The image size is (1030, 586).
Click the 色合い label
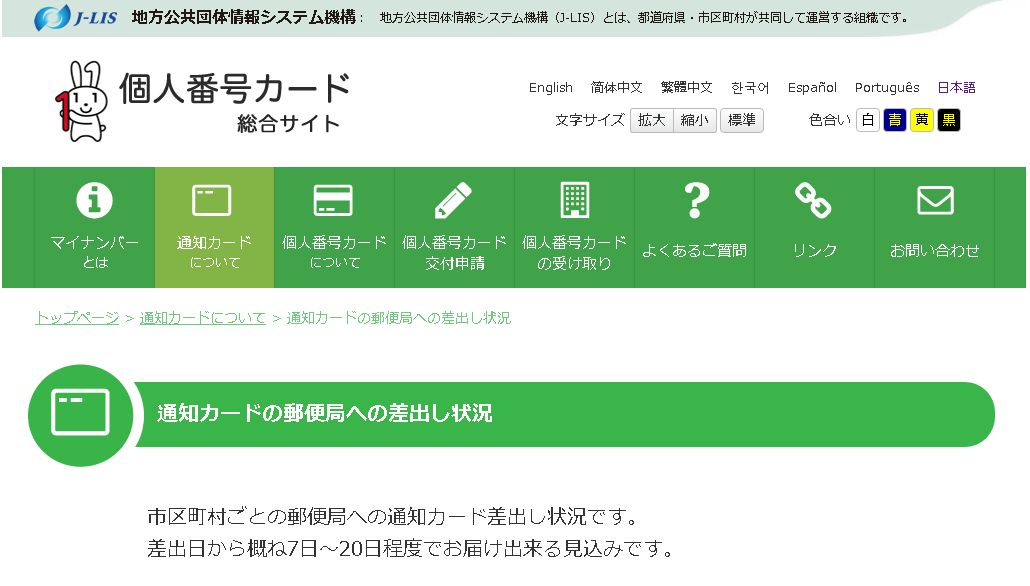click(x=830, y=120)
